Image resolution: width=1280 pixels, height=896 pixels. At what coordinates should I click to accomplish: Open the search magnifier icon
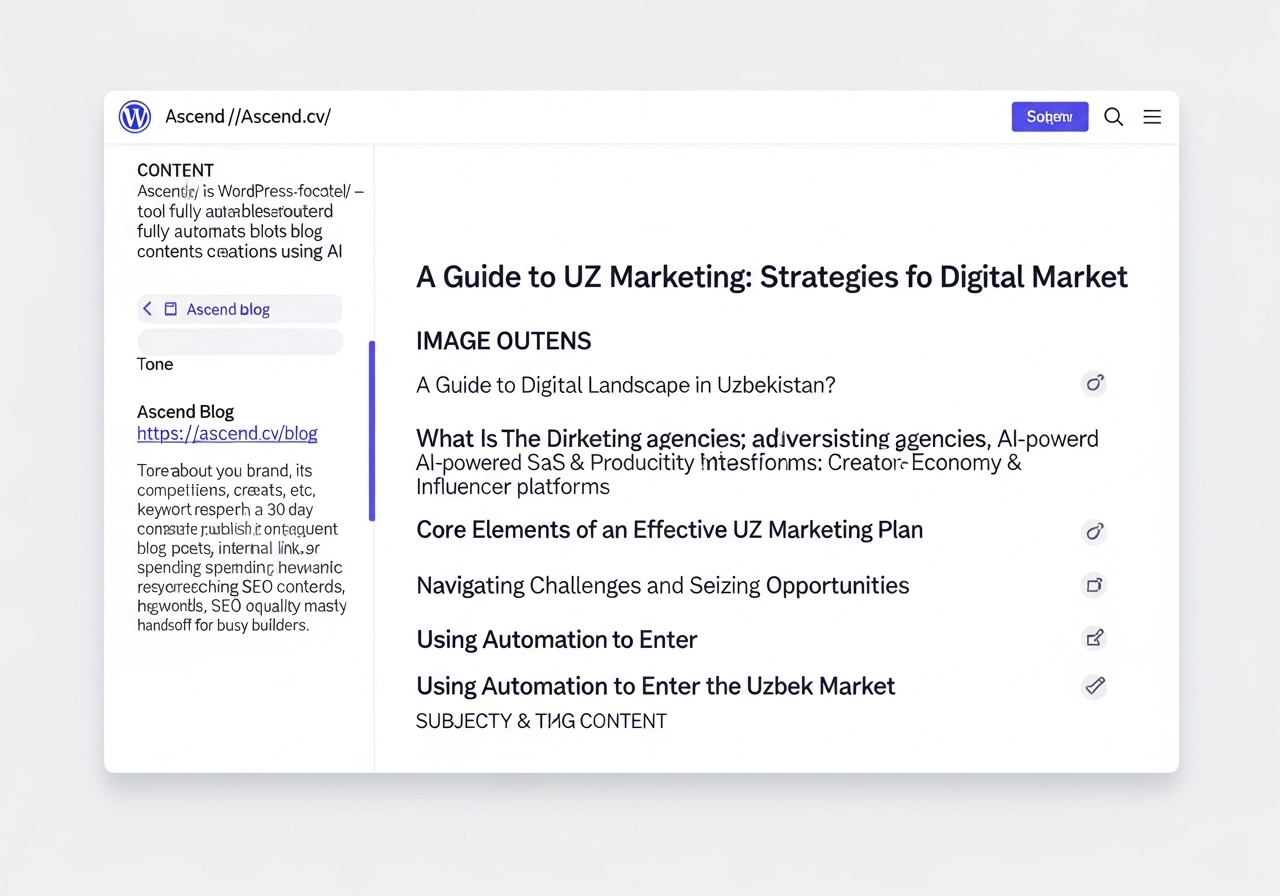(1113, 117)
